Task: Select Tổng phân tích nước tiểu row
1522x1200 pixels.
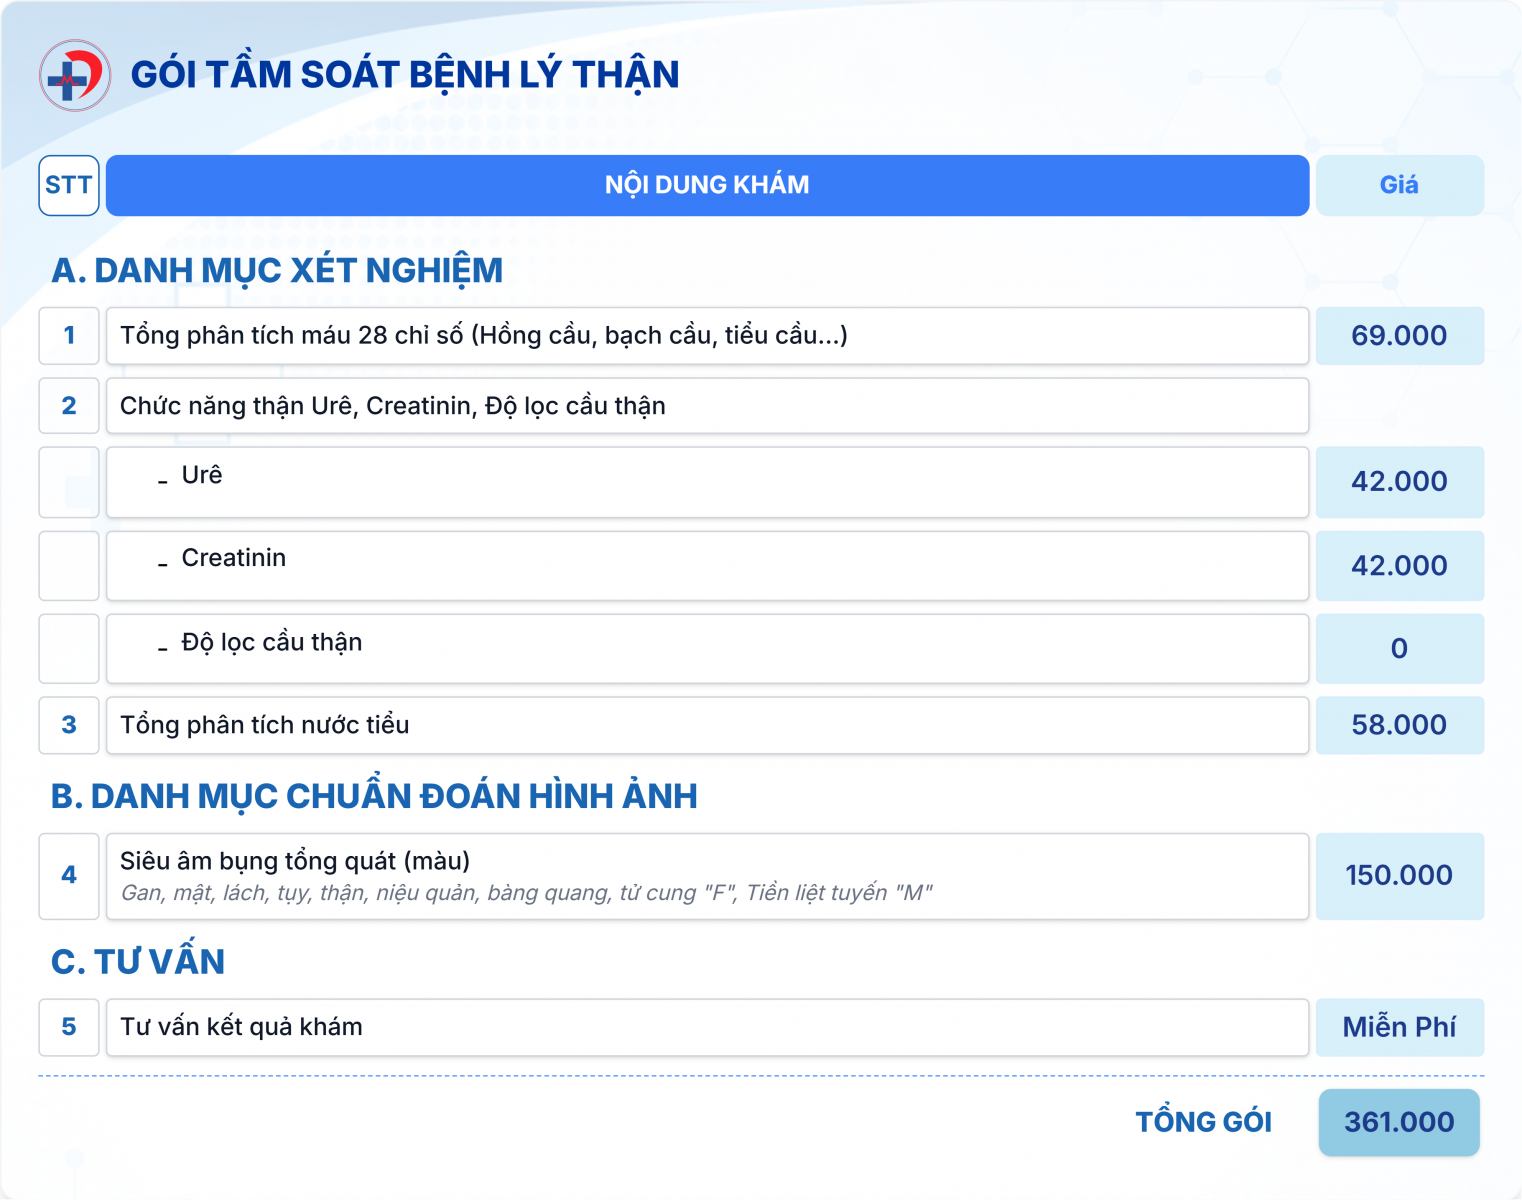Action: point(707,725)
